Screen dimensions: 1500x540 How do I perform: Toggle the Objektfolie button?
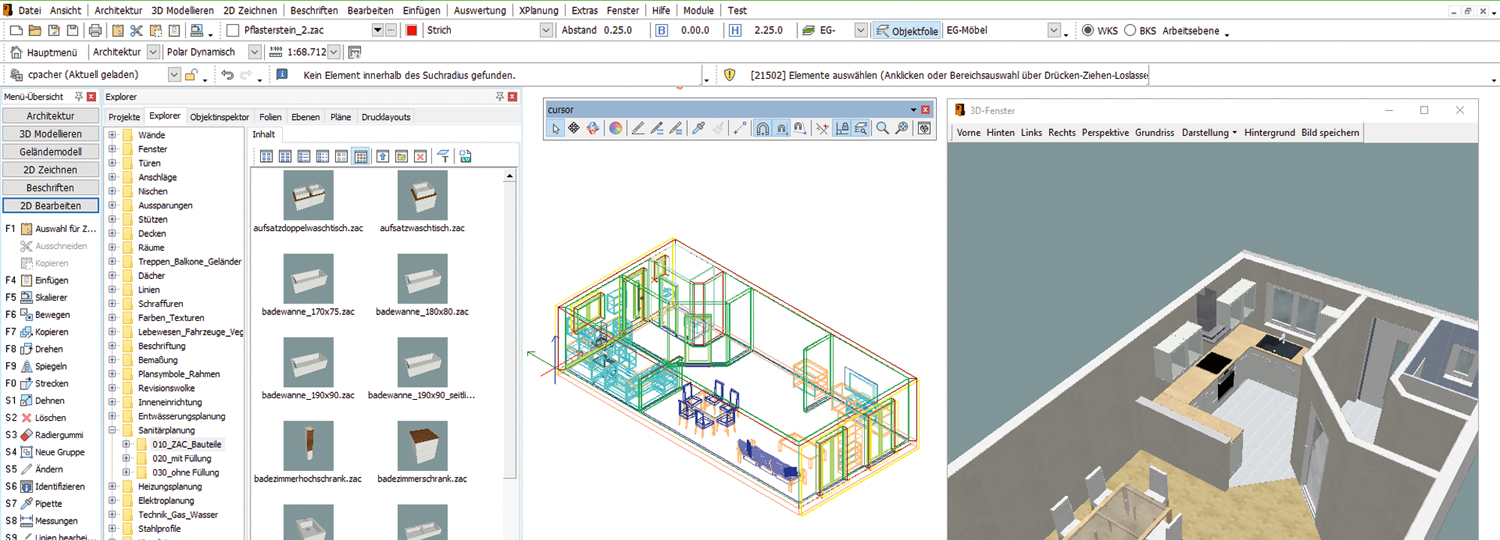(906, 31)
